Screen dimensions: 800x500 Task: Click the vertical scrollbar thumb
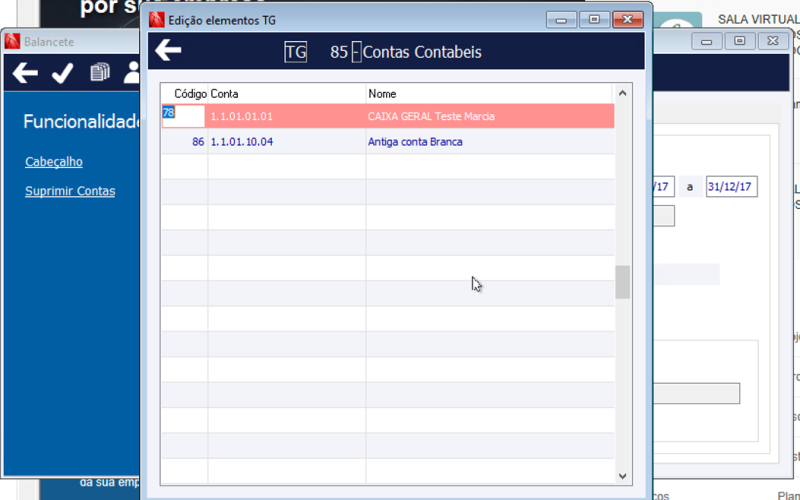pos(622,282)
